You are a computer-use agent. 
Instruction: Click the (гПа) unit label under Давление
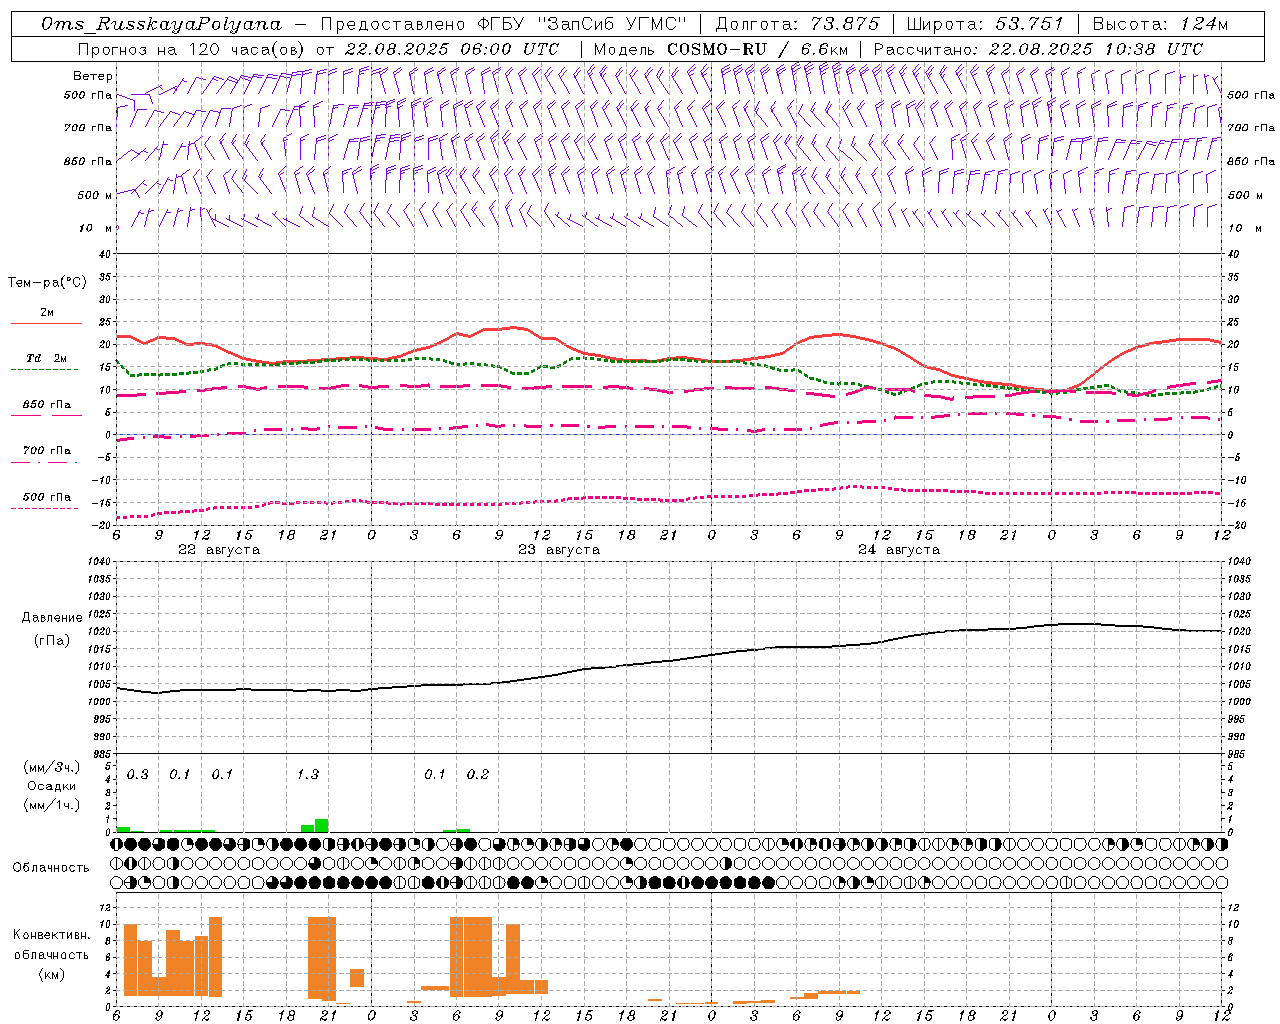tap(51, 641)
